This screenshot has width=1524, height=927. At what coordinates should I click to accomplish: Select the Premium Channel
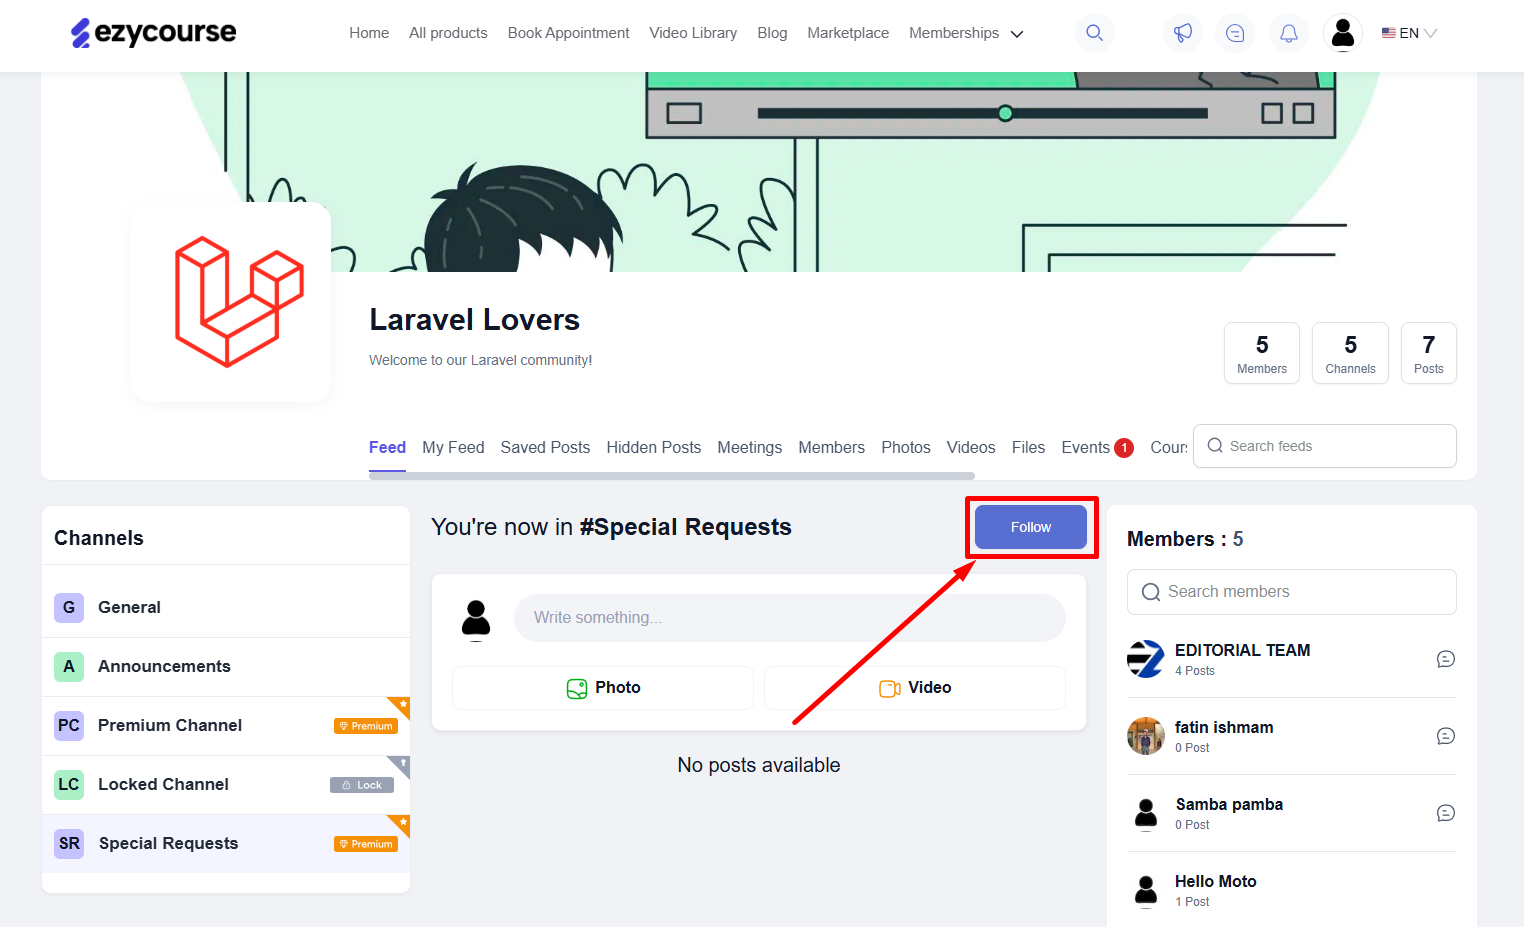click(226, 725)
